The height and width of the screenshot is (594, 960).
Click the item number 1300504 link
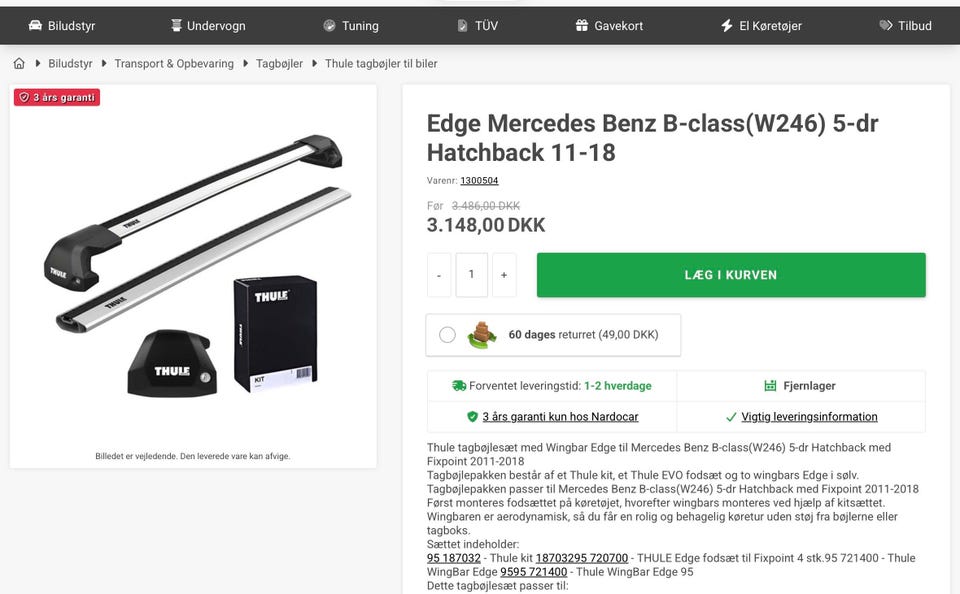click(x=479, y=181)
